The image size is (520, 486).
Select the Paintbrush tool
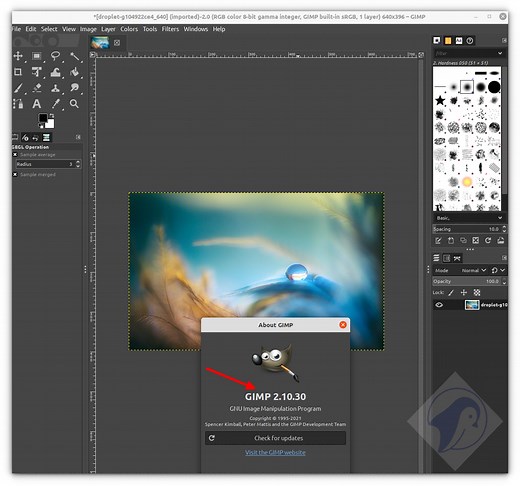[x=18, y=88]
